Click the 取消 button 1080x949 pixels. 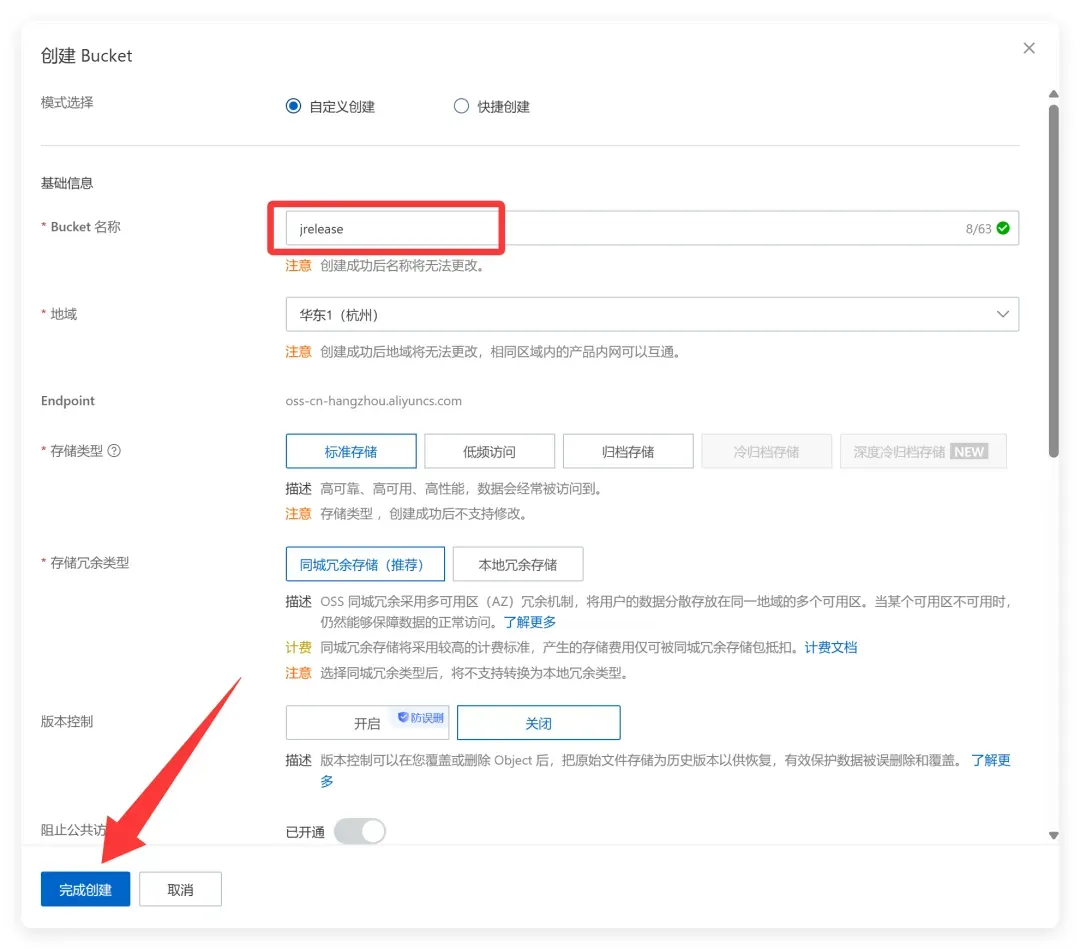[180, 889]
